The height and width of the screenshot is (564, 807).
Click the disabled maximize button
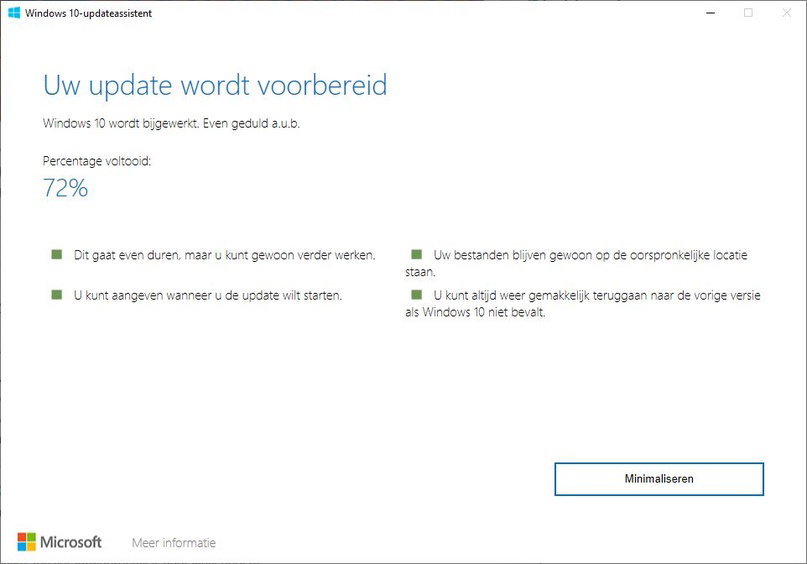748,13
